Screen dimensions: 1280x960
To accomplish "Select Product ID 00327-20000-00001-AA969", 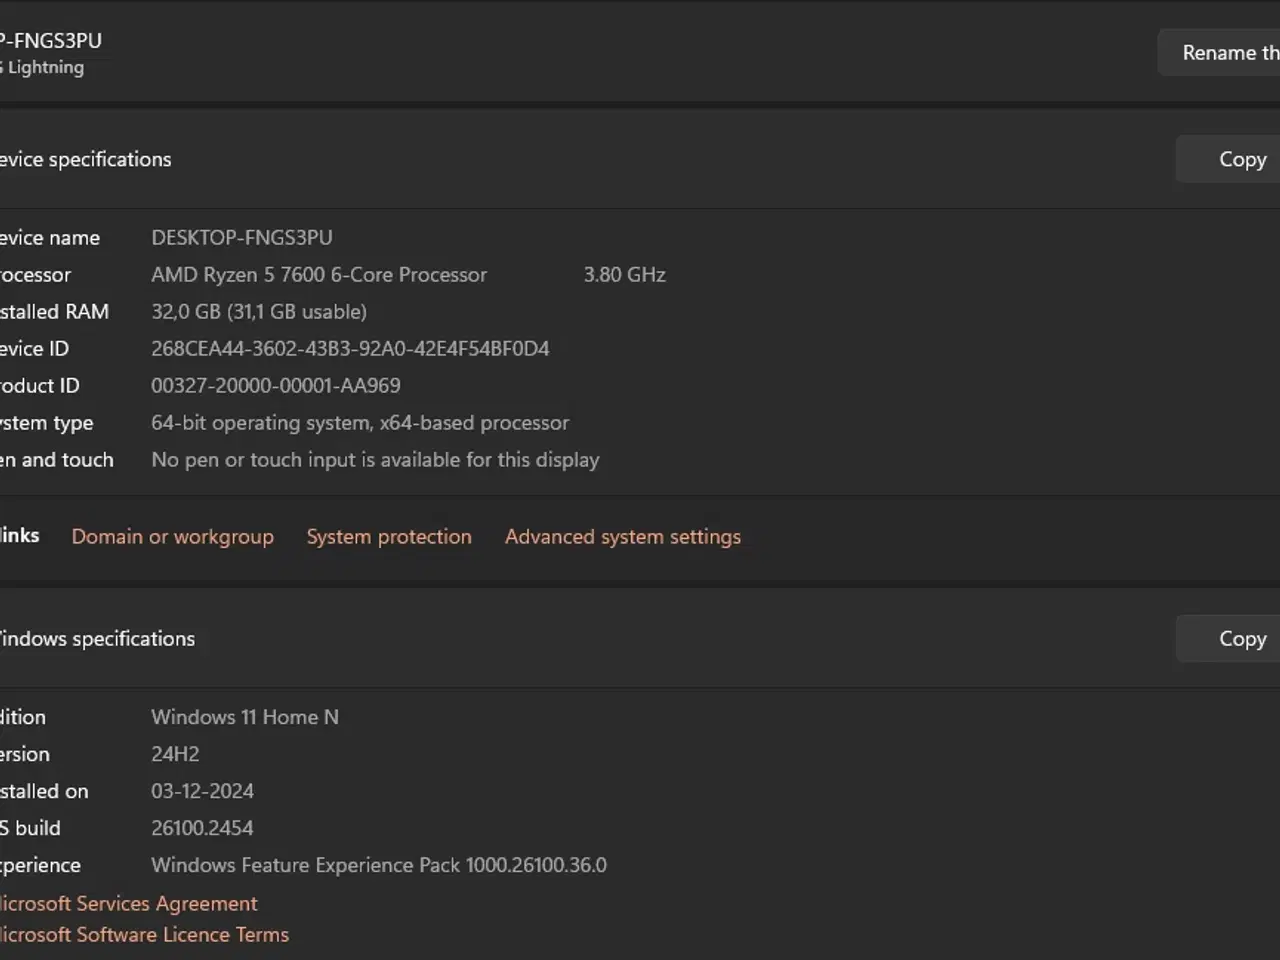I will (276, 386).
